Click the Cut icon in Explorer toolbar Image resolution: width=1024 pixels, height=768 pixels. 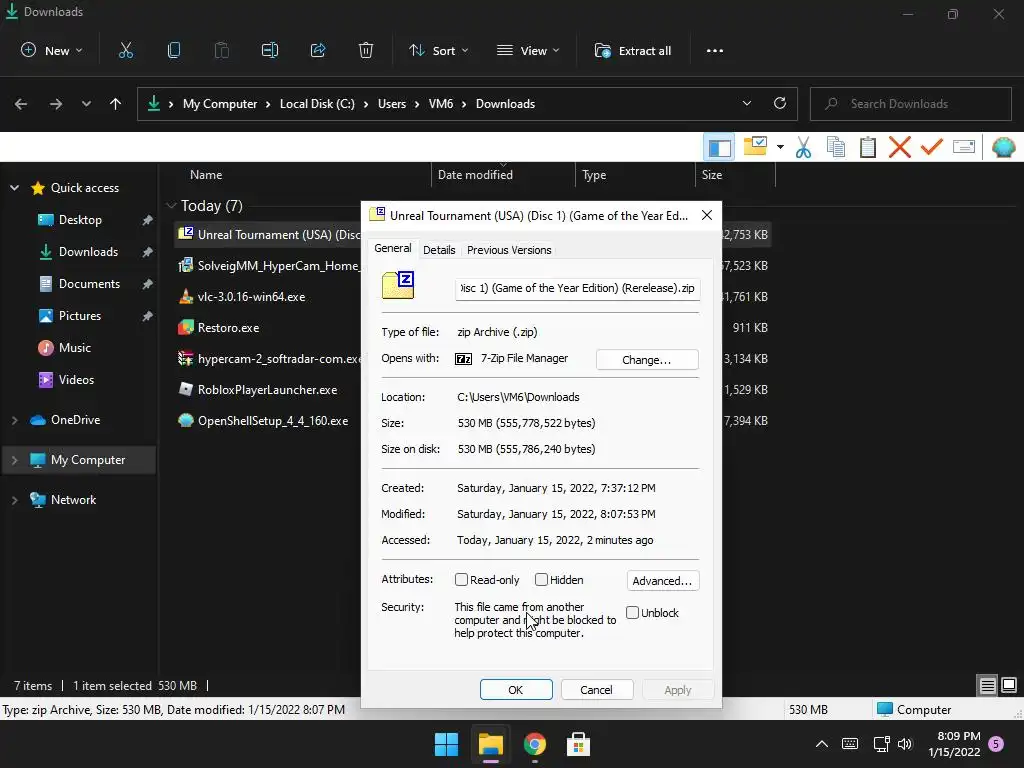click(x=125, y=50)
